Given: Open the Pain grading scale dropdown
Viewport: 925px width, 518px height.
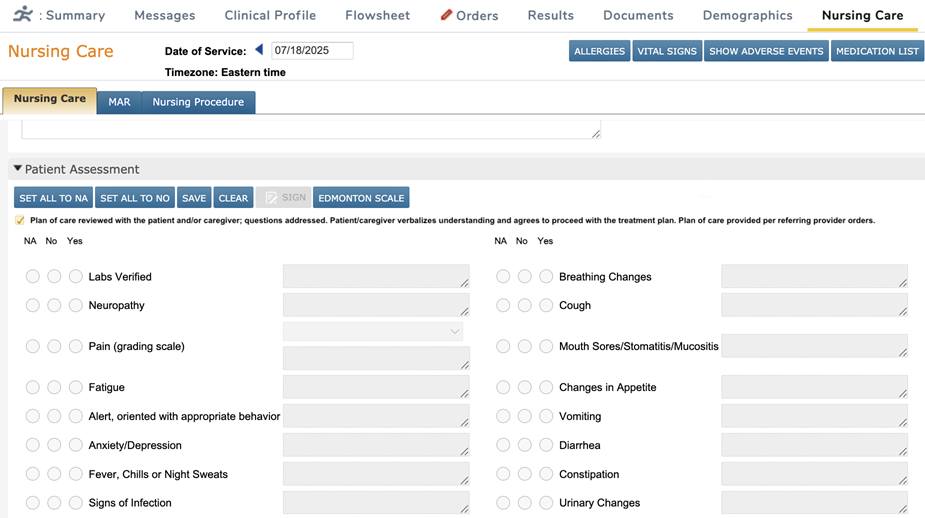Looking at the screenshot, I should 373,331.
